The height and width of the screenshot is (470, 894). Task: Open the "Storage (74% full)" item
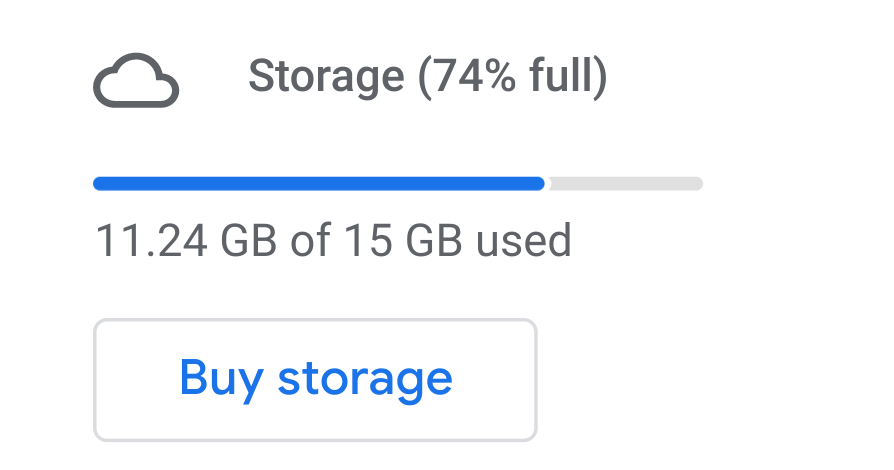point(427,77)
